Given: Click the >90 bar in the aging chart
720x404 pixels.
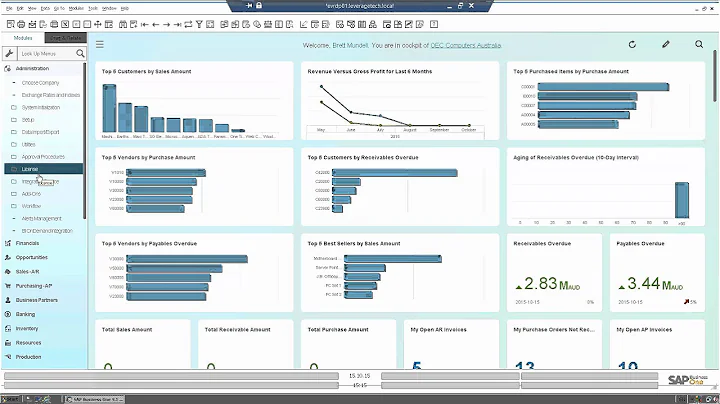Looking at the screenshot, I should pos(681,200).
